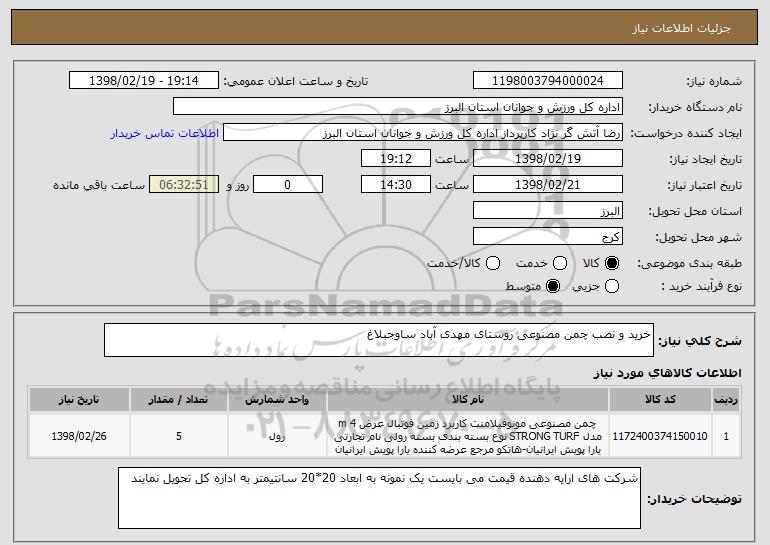Click the شماره نیاز label

click(714, 81)
